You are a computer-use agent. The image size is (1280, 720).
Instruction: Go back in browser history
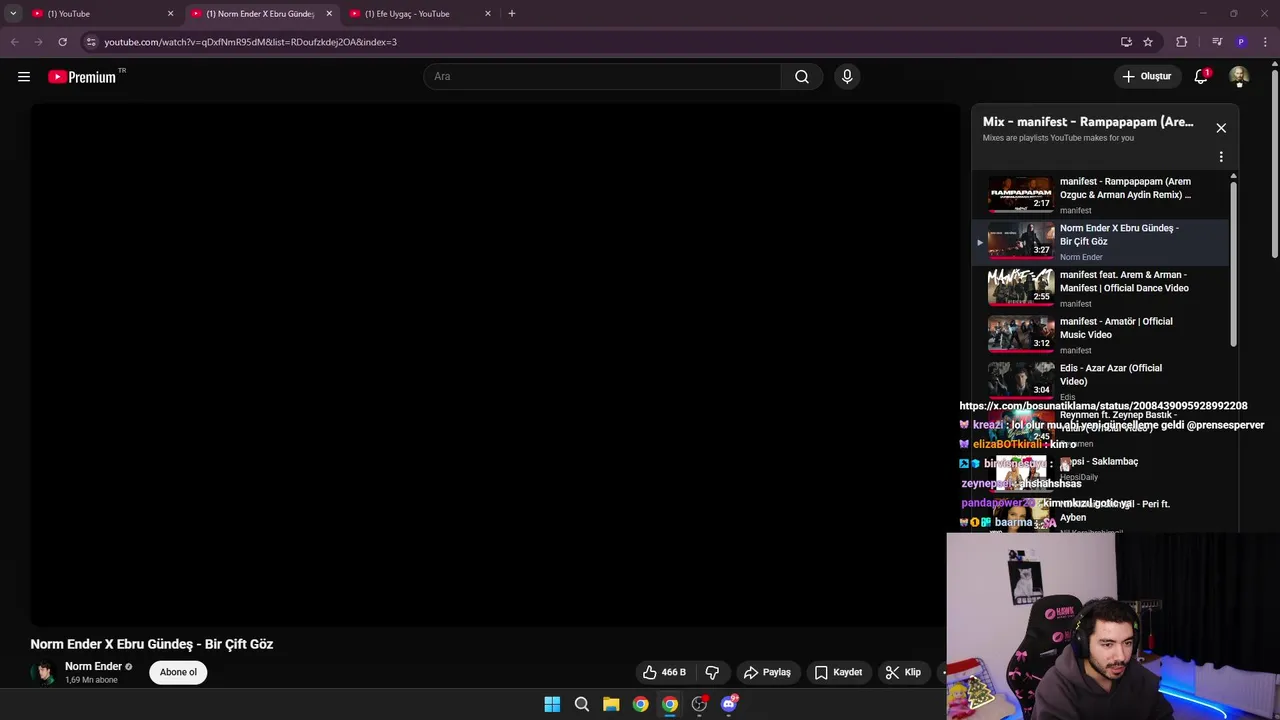coord(14,42)
